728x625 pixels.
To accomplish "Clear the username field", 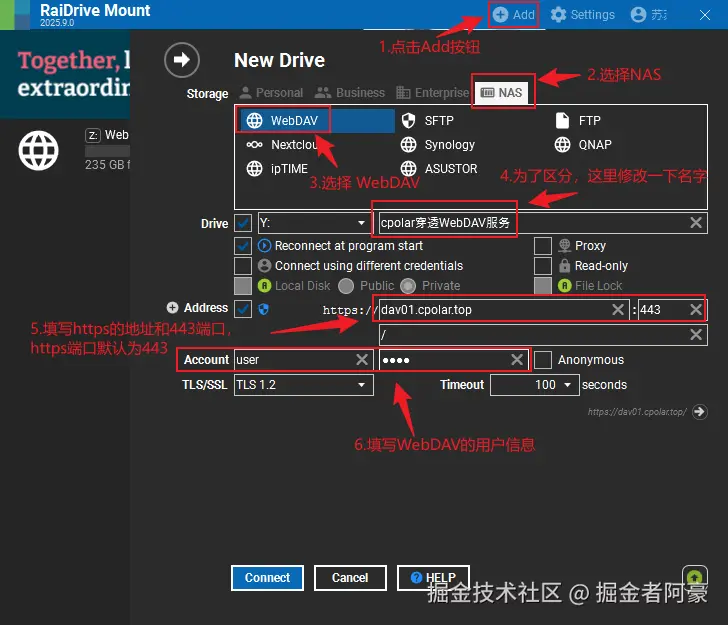I will point(362,359).
